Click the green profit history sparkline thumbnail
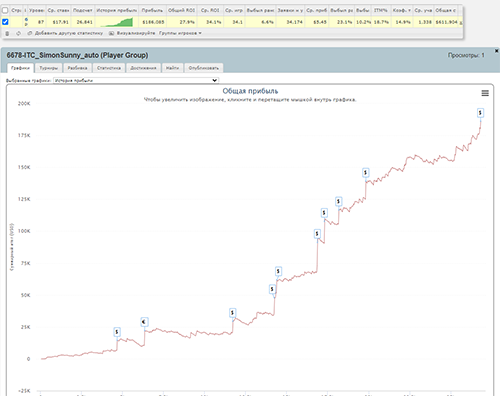The image size is (500, 396). tap(117, 22)
